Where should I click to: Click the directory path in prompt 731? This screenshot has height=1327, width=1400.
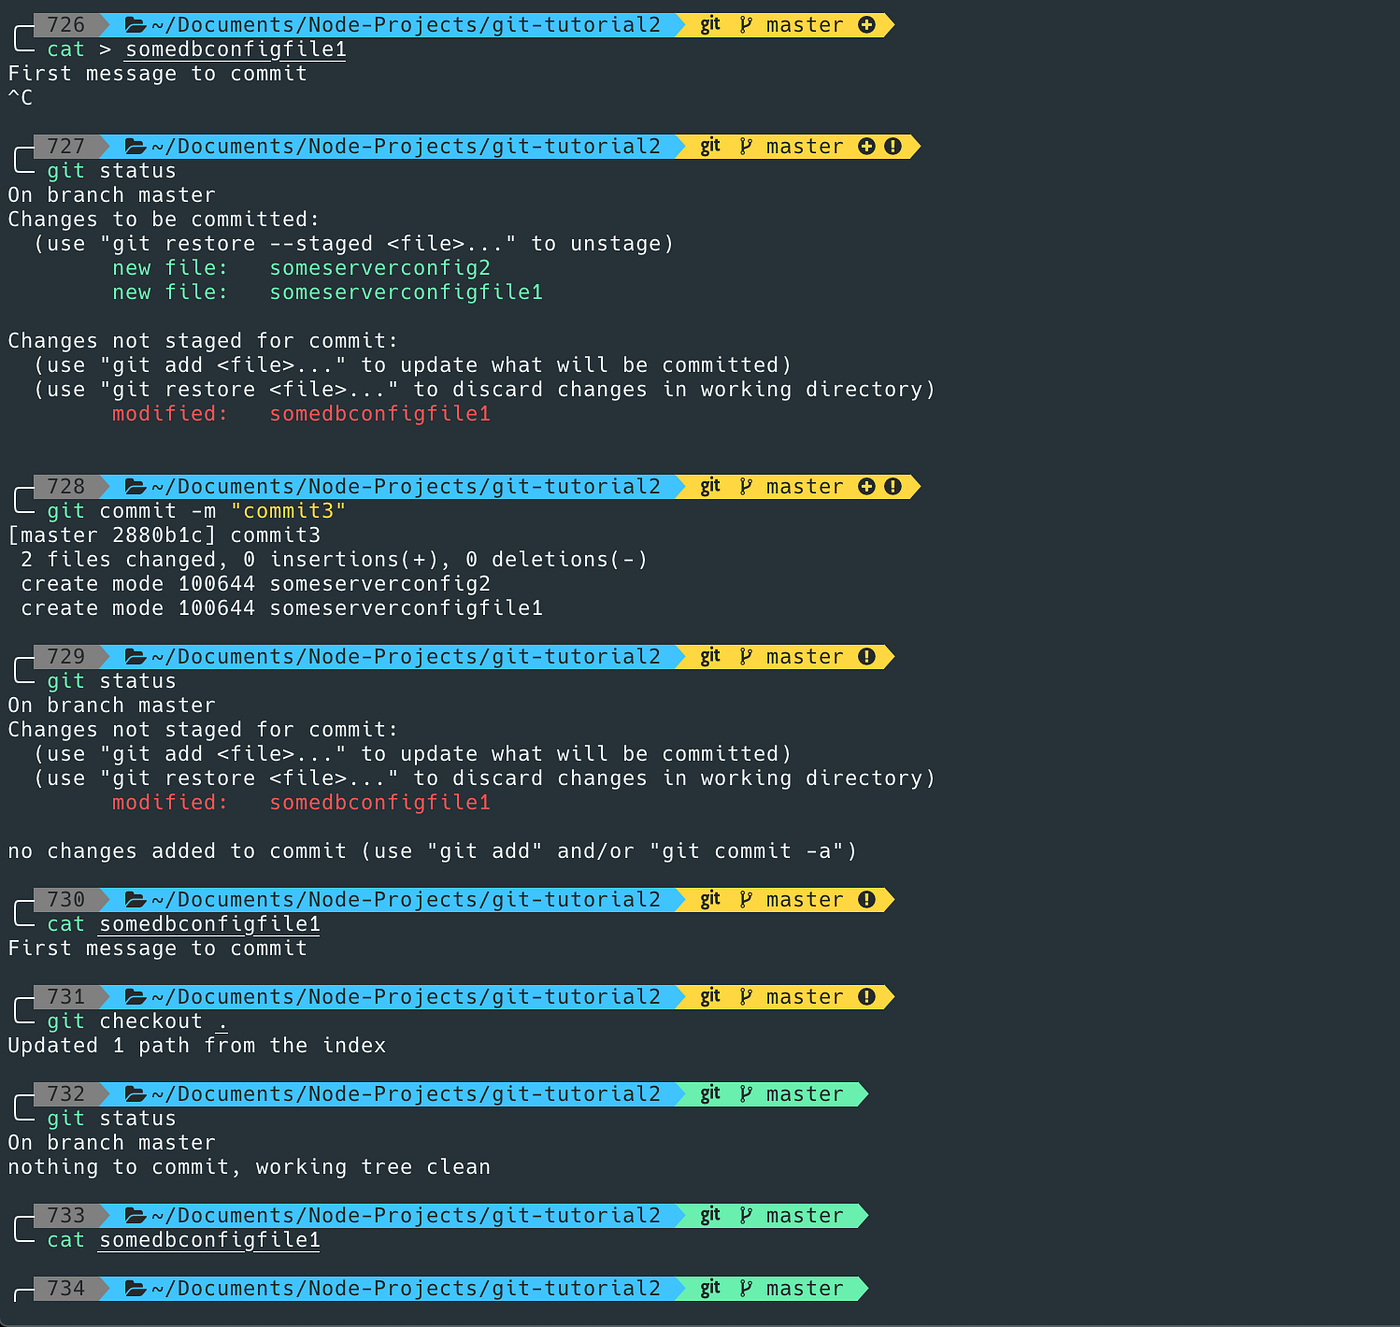click(x=406, y=997)
